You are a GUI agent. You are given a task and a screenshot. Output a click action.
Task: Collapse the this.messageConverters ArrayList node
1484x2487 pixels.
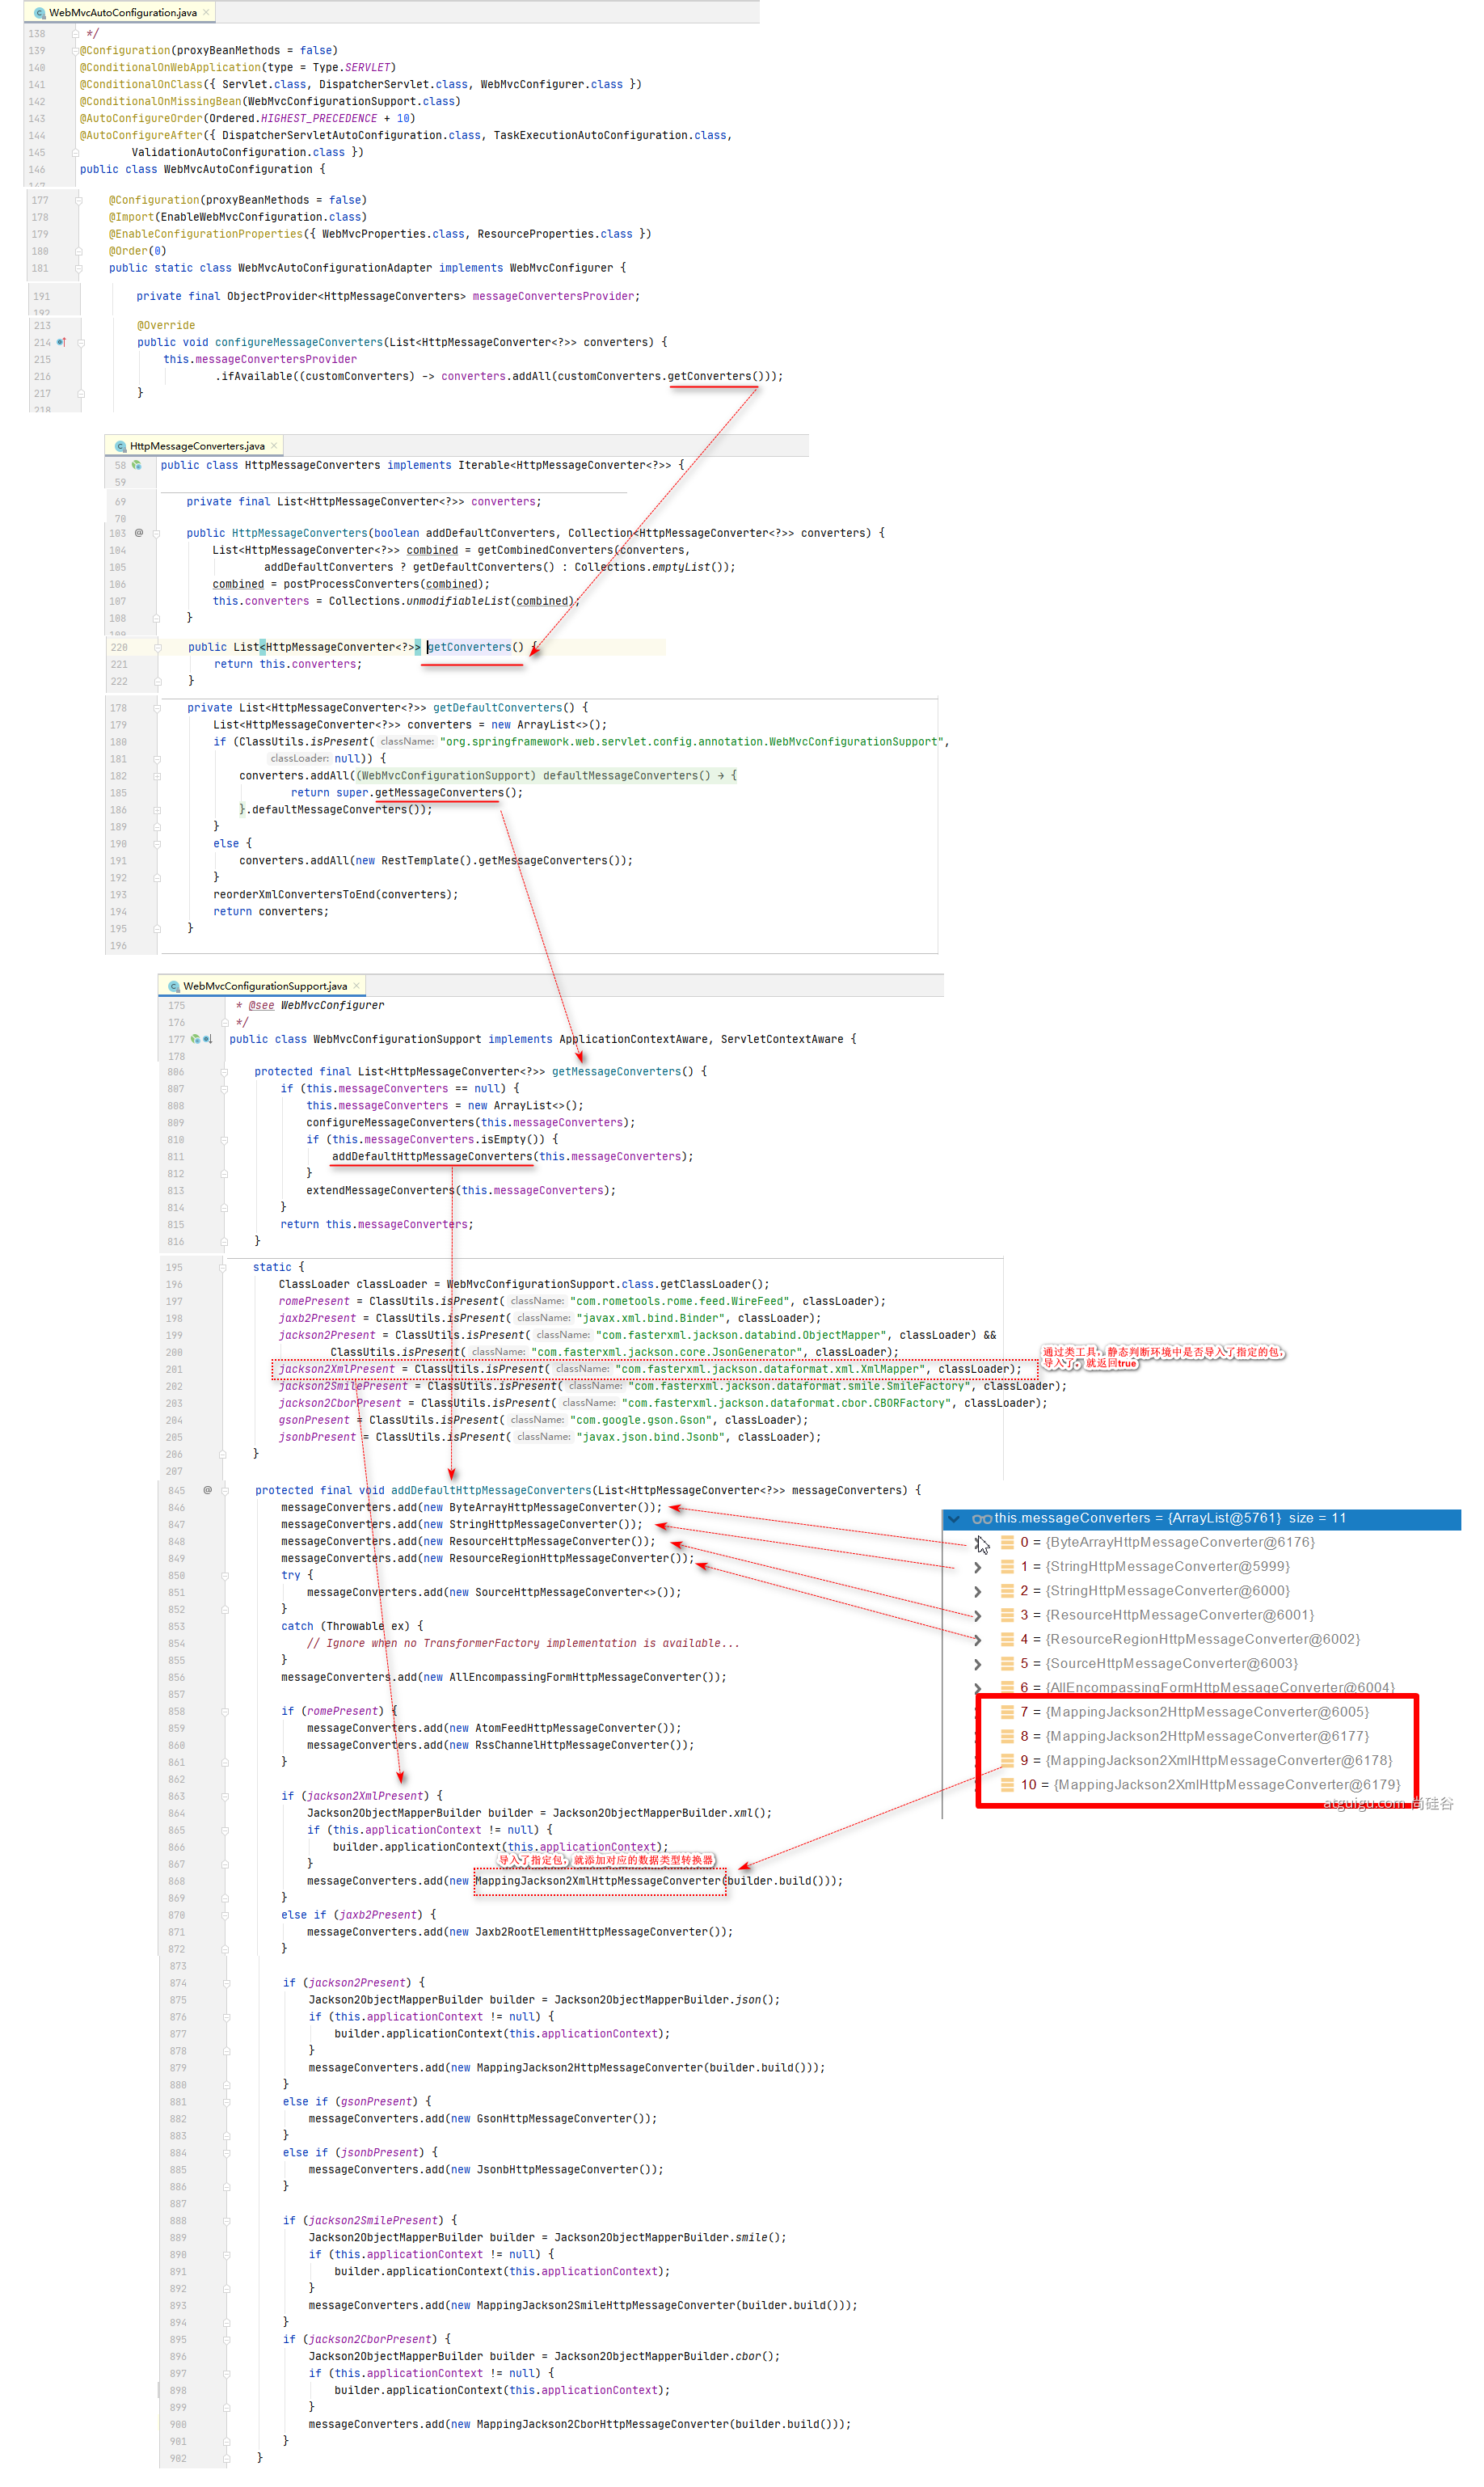pos(954,1519)
